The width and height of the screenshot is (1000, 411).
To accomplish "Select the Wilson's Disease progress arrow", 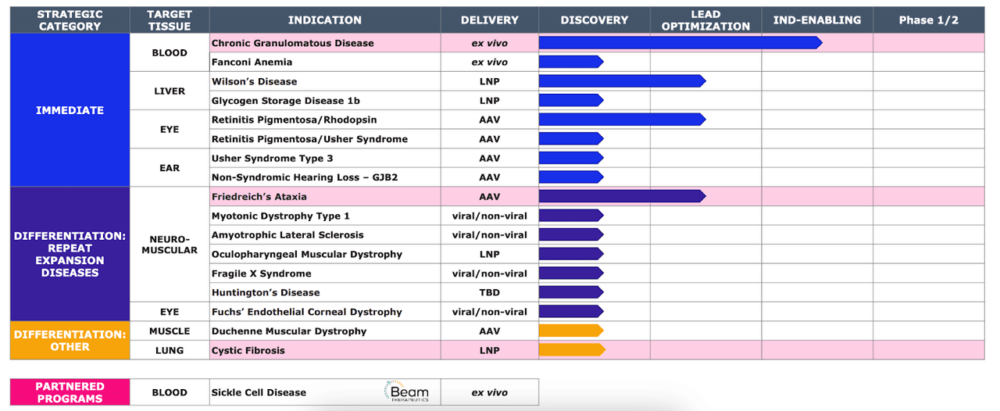I will (622, 81).
